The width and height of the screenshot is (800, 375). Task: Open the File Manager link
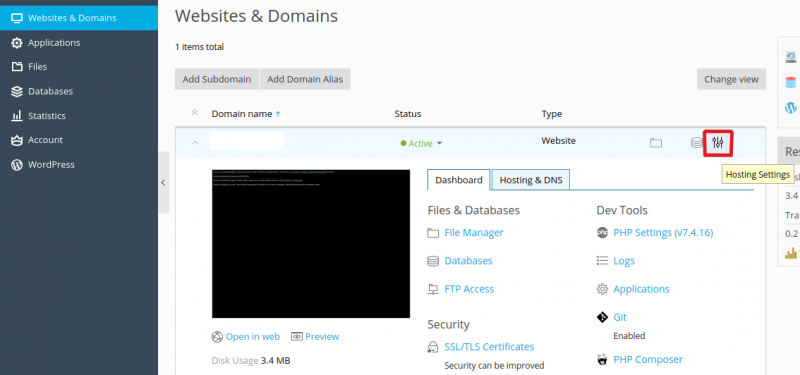pyautogui.click(x=473, y=233)
